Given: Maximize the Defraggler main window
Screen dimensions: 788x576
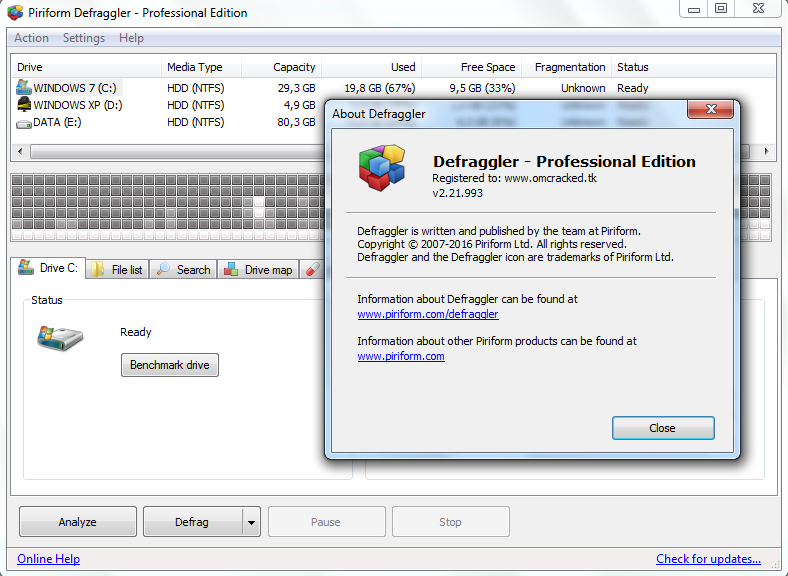Looking at the screenshot, I should pyautogui.click(x=721, y=9).
